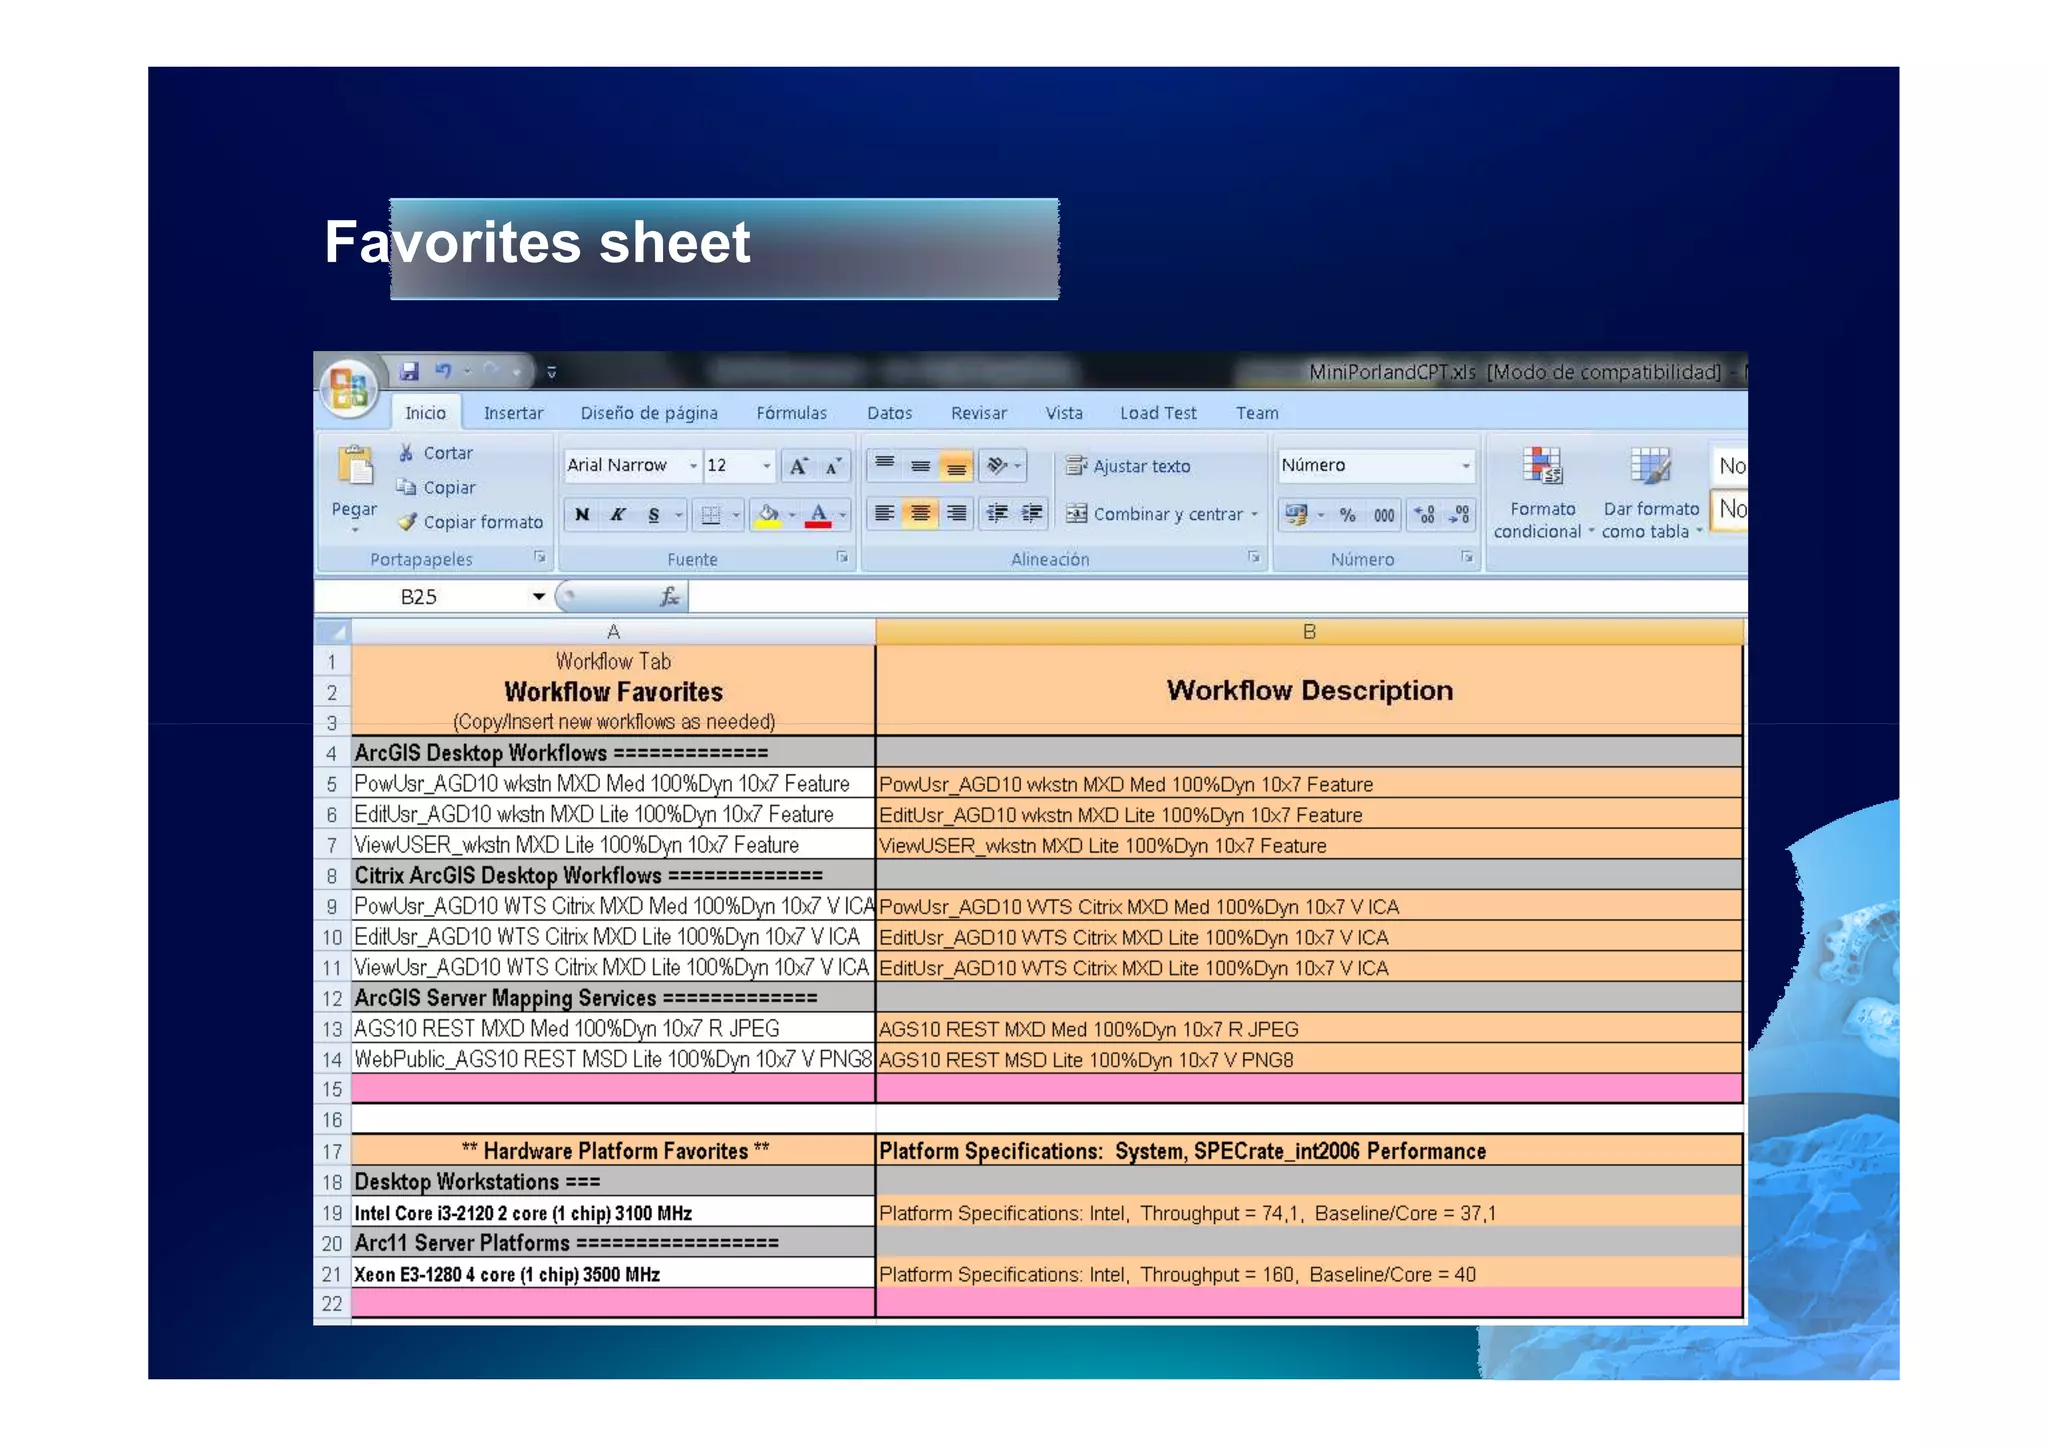Expand Combinar y centrar options arrow

[1254, 514]
